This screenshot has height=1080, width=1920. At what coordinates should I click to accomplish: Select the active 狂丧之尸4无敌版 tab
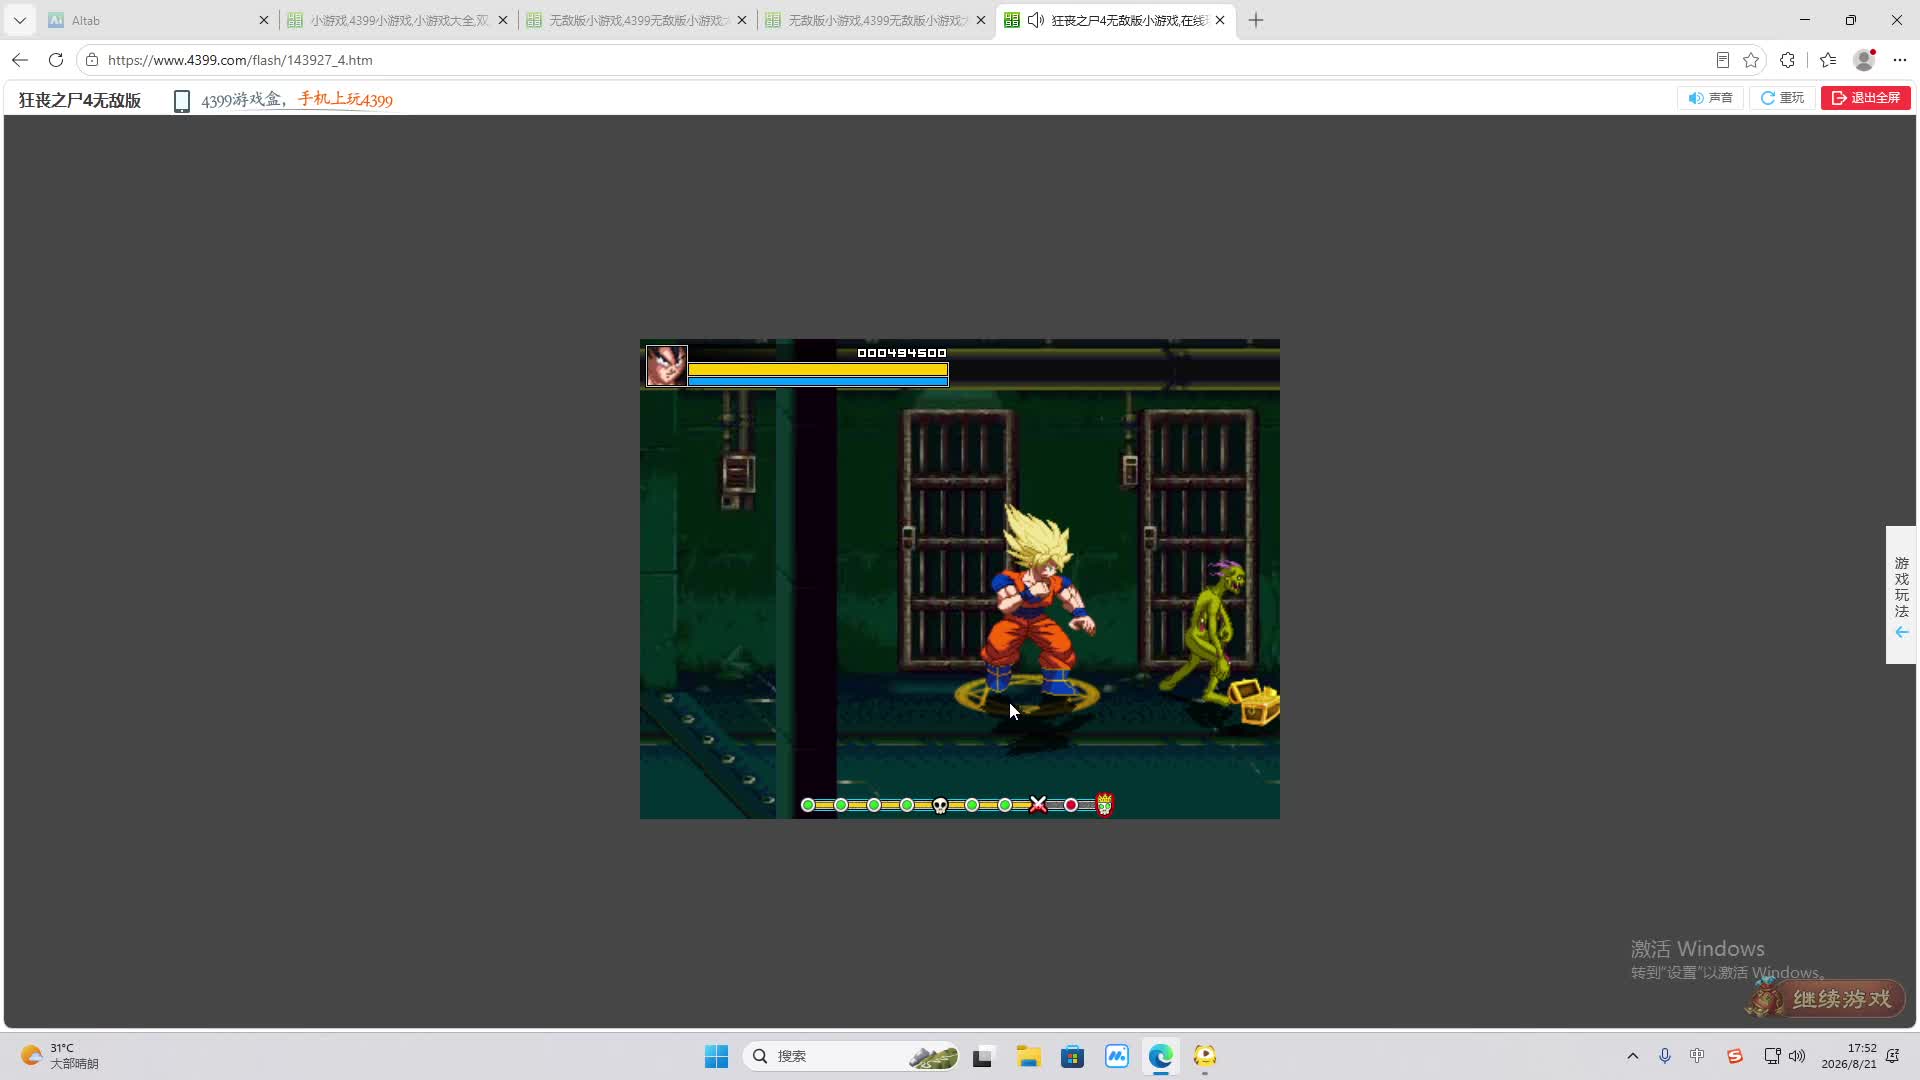pos(1115,20)
